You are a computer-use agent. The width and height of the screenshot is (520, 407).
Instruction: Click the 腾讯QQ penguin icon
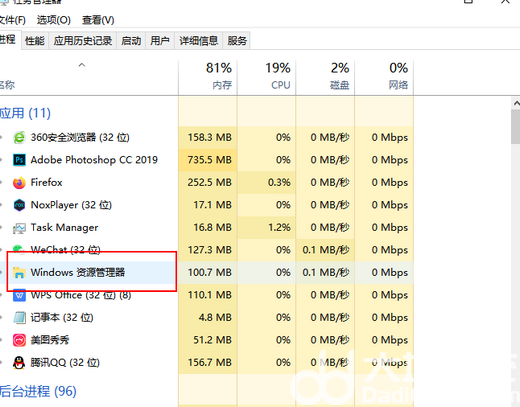point(19,363)
